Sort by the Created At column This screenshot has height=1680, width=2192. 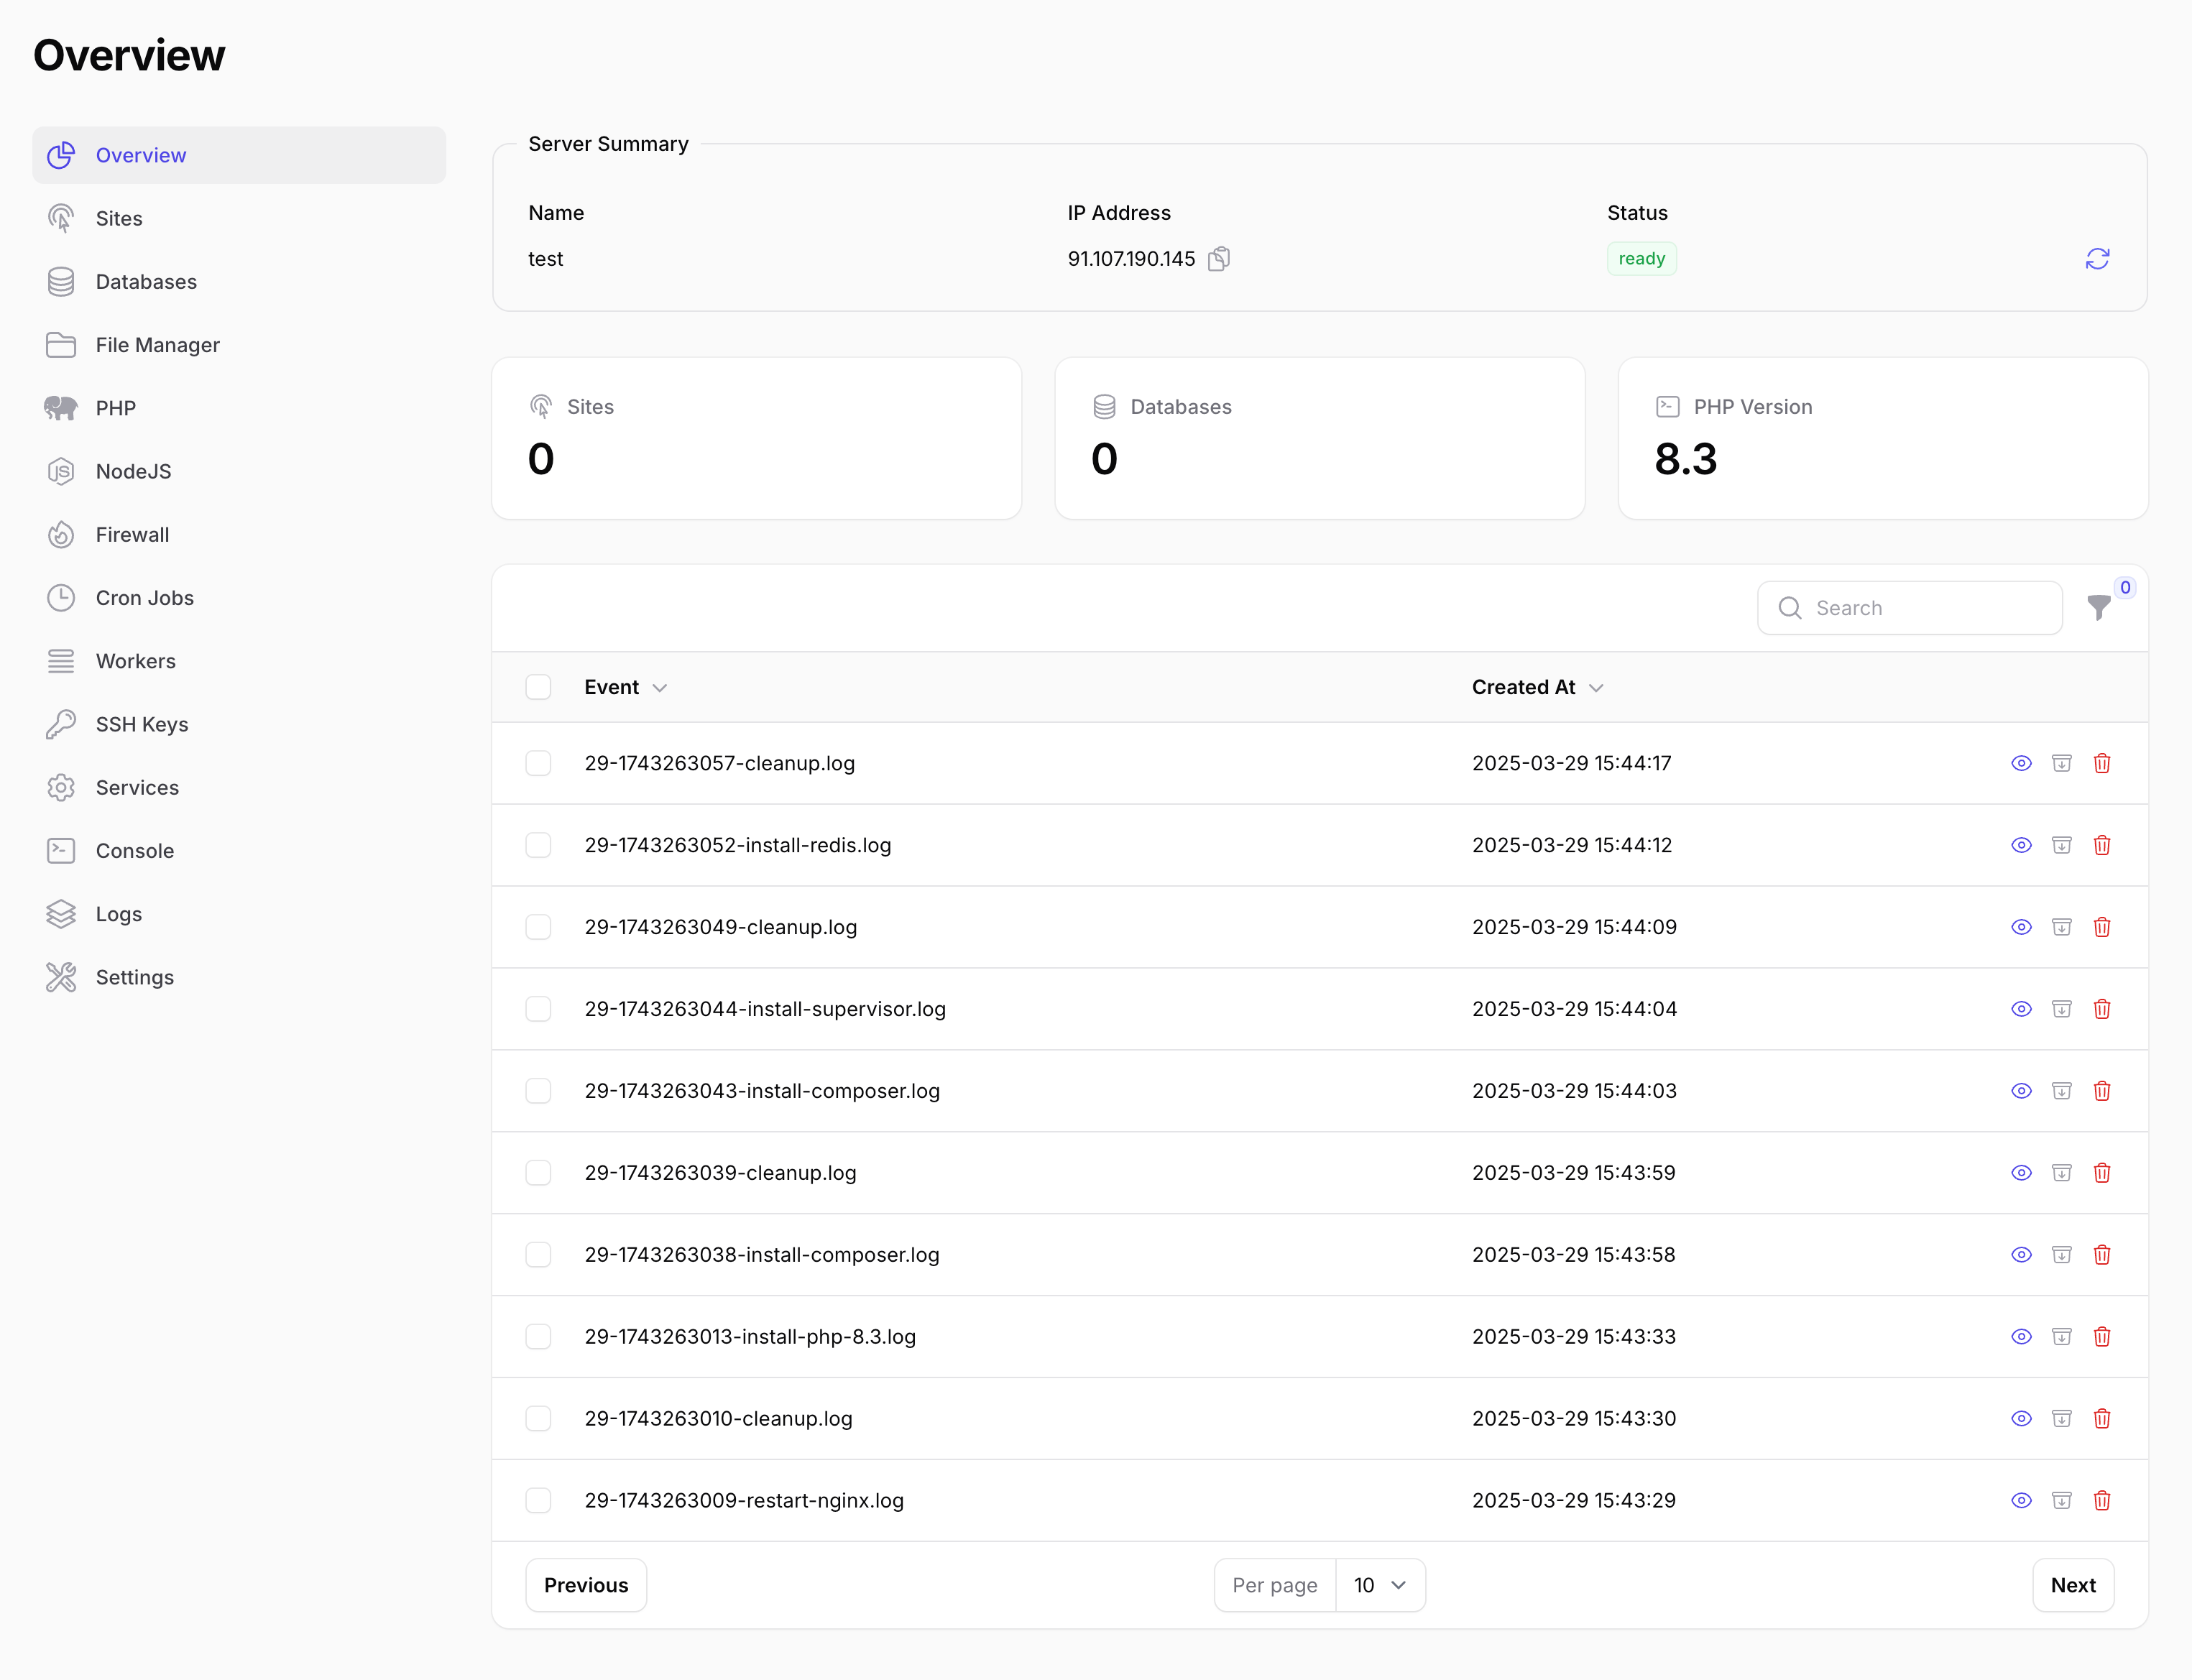pyautogui.click(x=1537, y=687)
